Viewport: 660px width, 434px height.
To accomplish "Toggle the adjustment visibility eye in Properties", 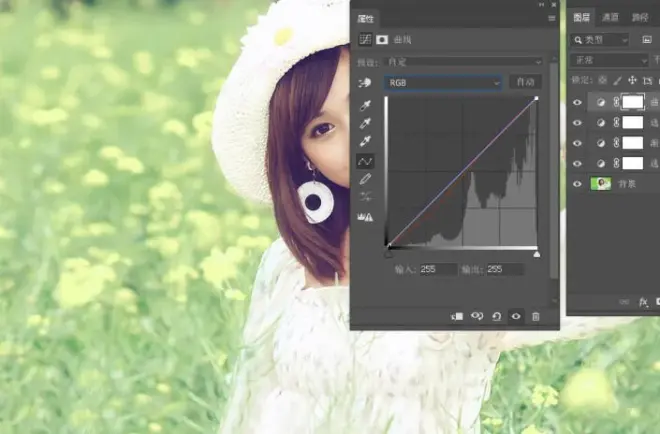I will tap(516, 316).
